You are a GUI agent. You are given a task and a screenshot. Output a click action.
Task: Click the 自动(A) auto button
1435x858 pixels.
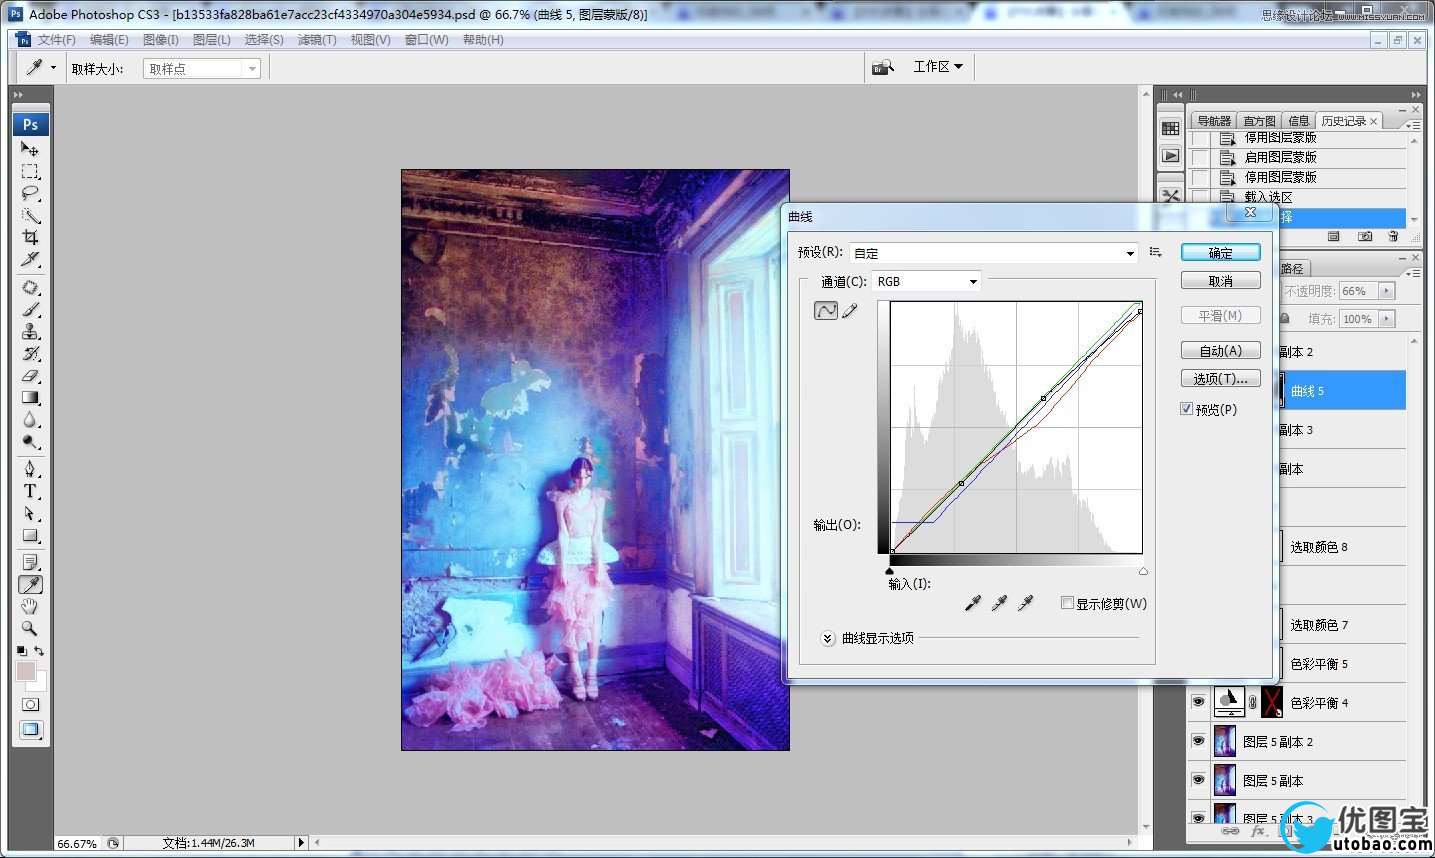pyautogui.click(x=1220, y=351)
